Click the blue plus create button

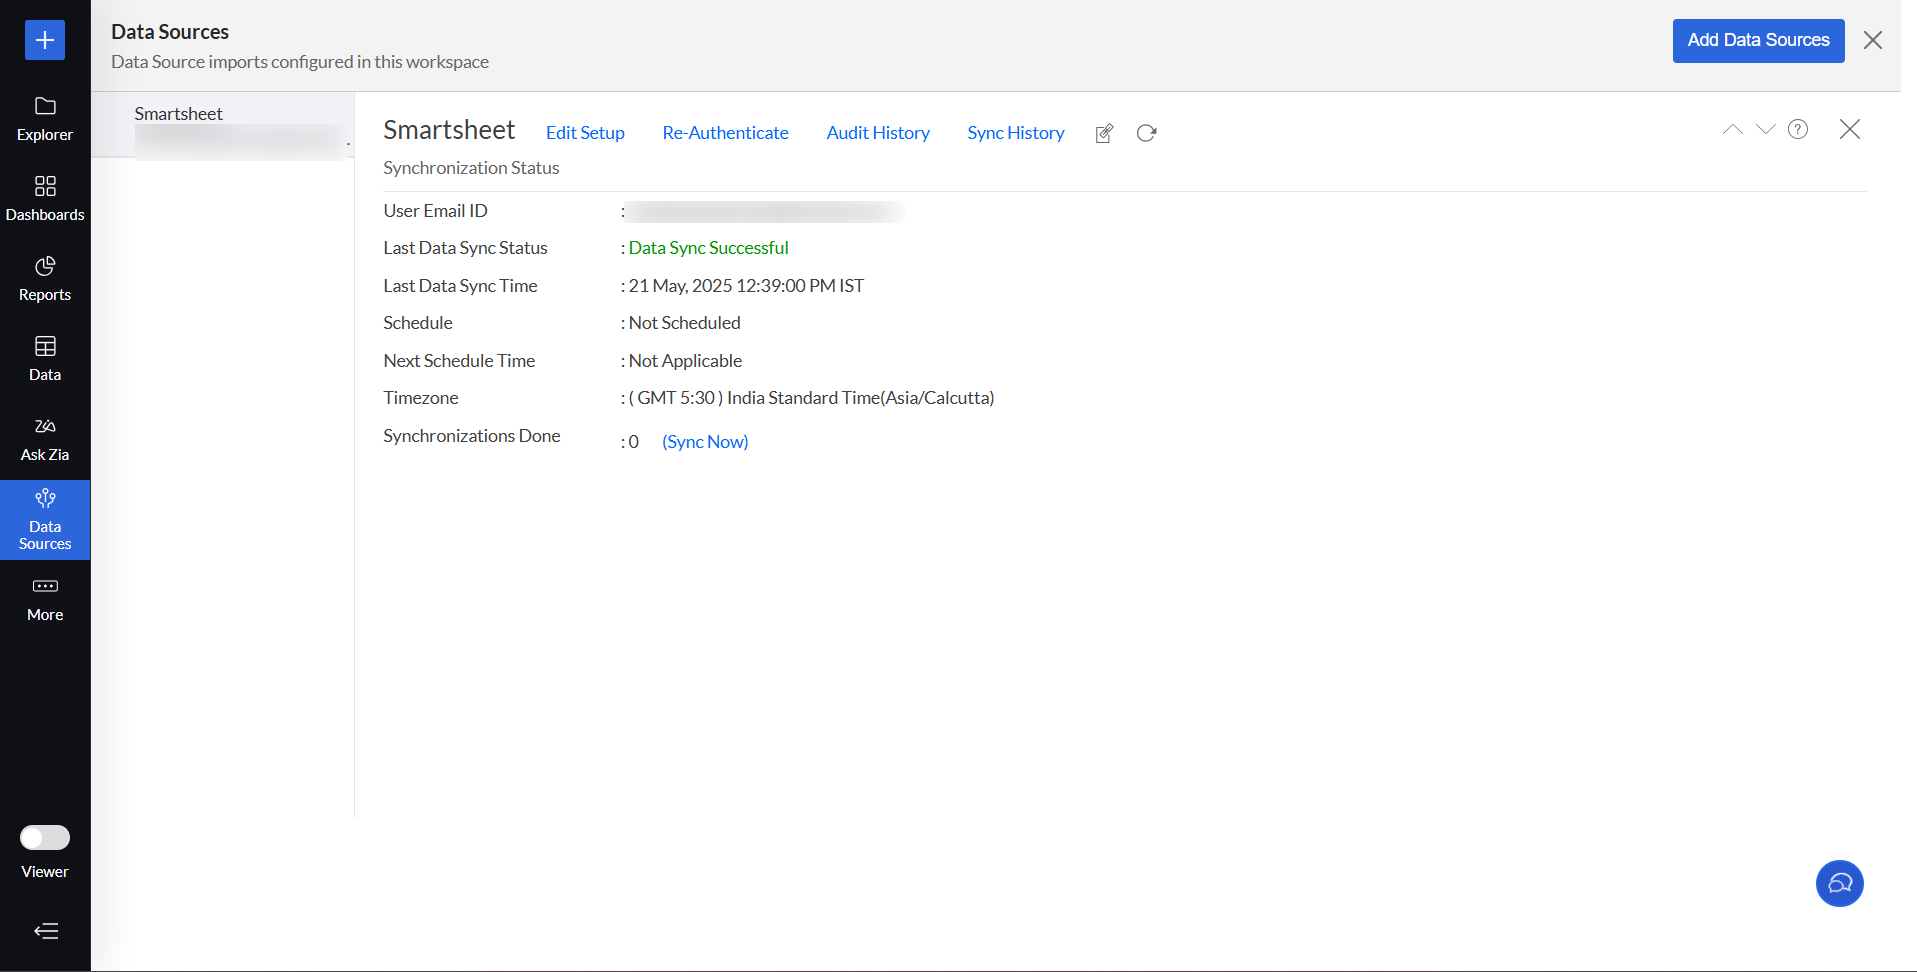(45, 40)
